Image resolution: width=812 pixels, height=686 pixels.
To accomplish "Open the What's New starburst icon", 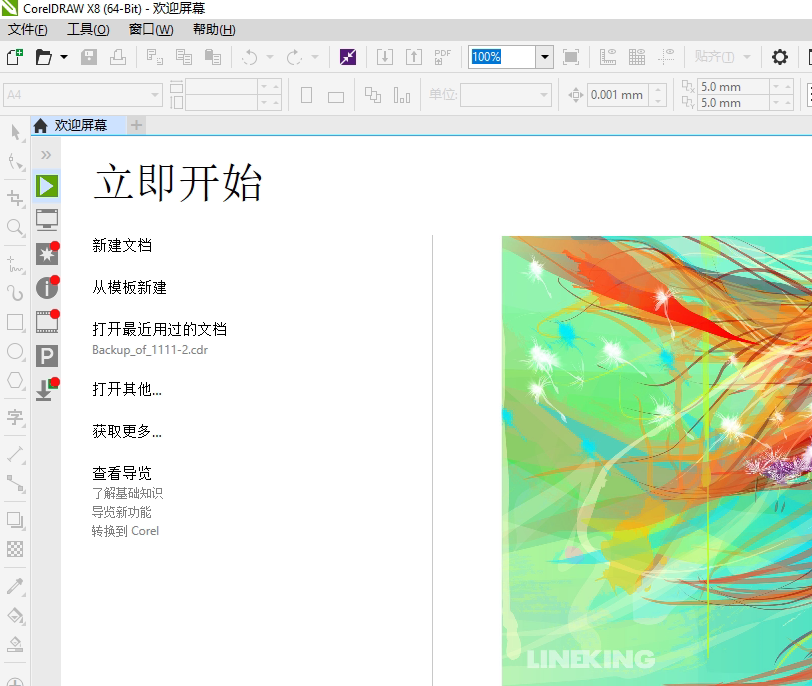I will (47, 254).
